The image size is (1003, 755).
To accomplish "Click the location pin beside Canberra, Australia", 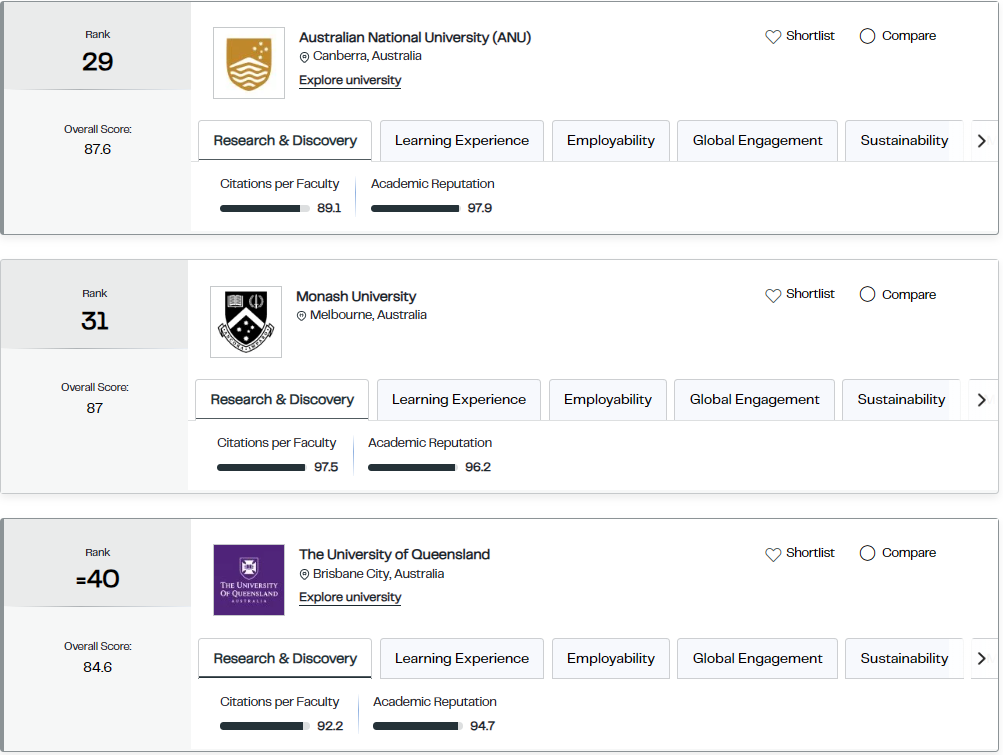I will 304,57.
